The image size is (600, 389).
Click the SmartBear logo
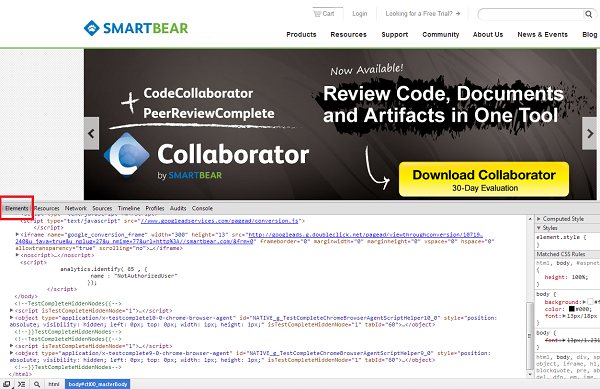click(x=136, y=28)
